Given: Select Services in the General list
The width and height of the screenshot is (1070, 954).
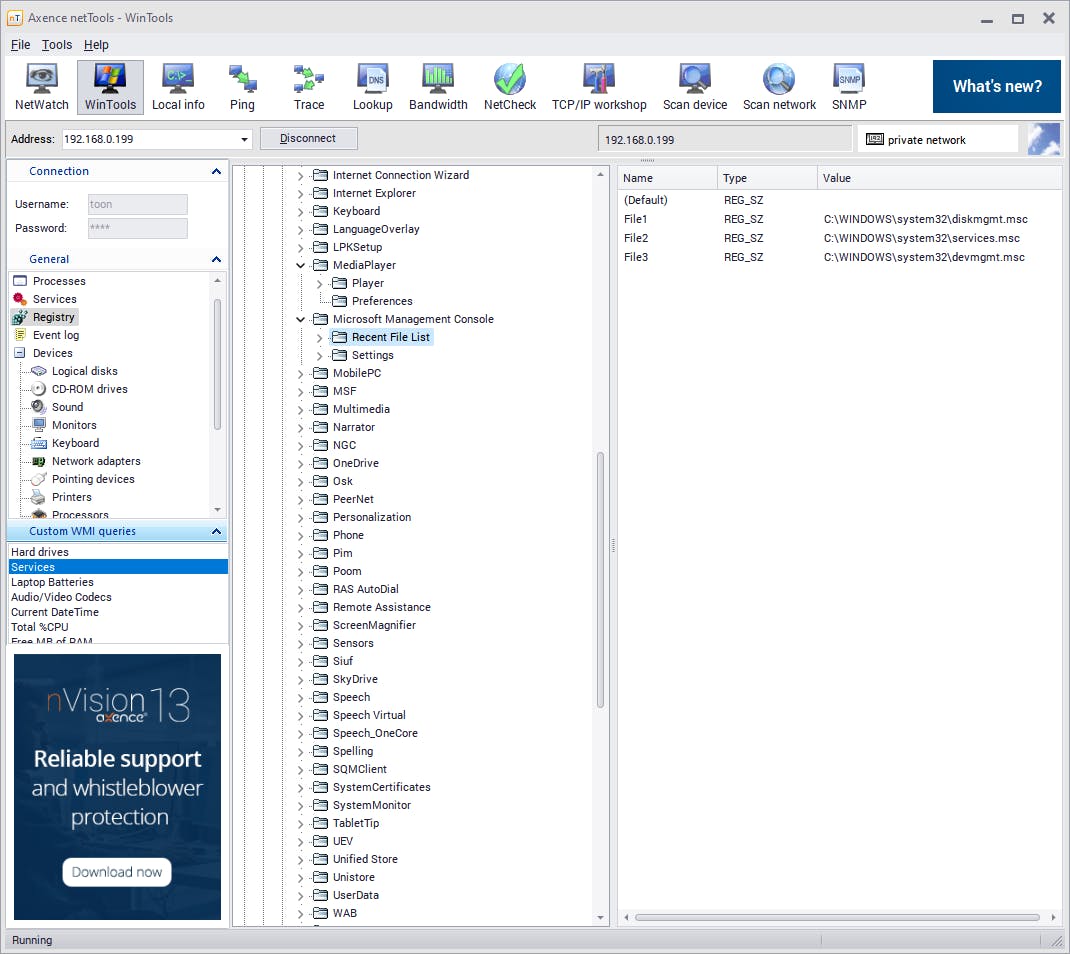Looking at the screenshot, I should (x=55, y=299).
